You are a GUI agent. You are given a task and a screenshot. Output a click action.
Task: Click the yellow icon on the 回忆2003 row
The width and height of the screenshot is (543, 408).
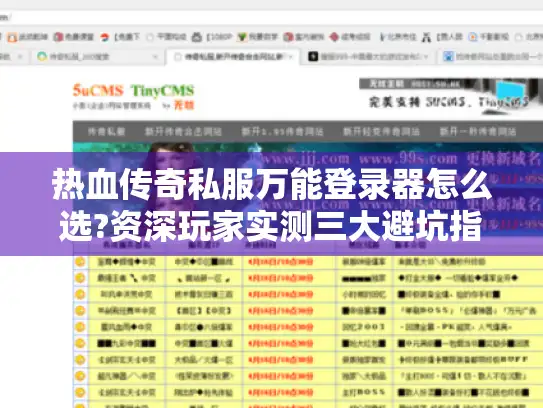(x=80, y=327)
